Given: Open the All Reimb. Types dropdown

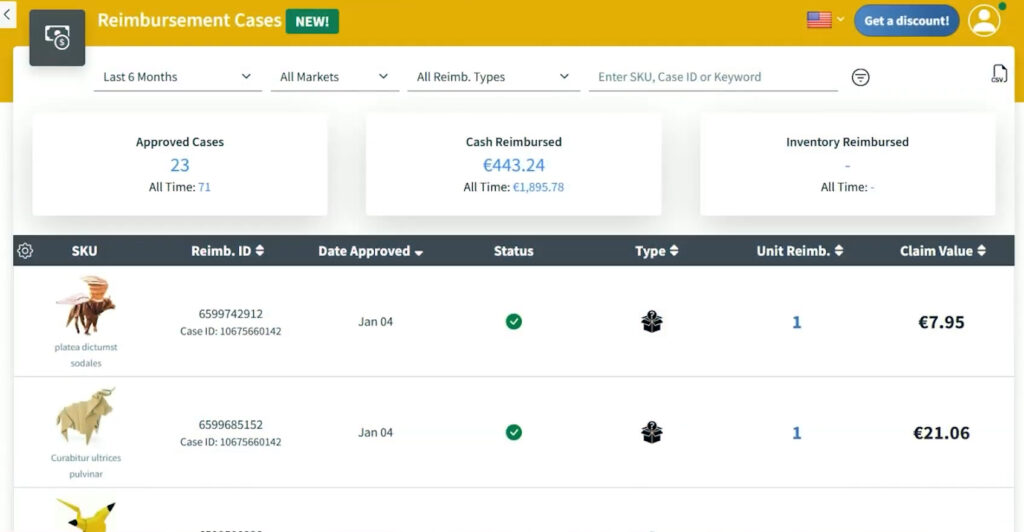Looking at the screenshot, I should point(493,77).
